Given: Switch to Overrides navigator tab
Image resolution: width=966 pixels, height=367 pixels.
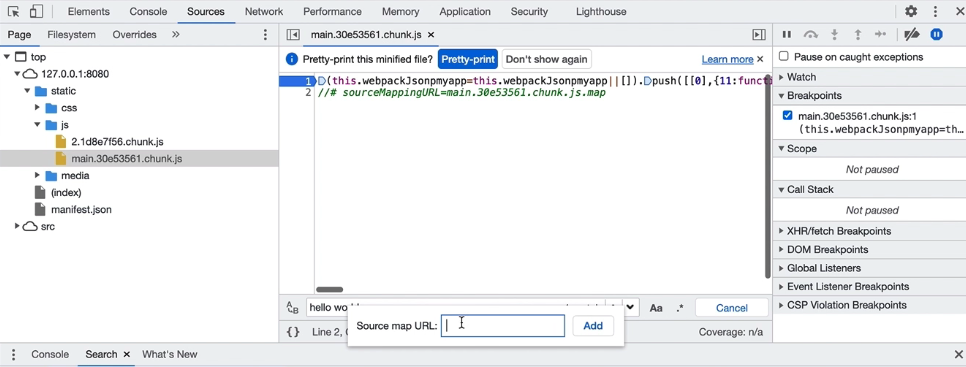Looking at the screenshot, I should pyautogui.click(x=134, y=35).
